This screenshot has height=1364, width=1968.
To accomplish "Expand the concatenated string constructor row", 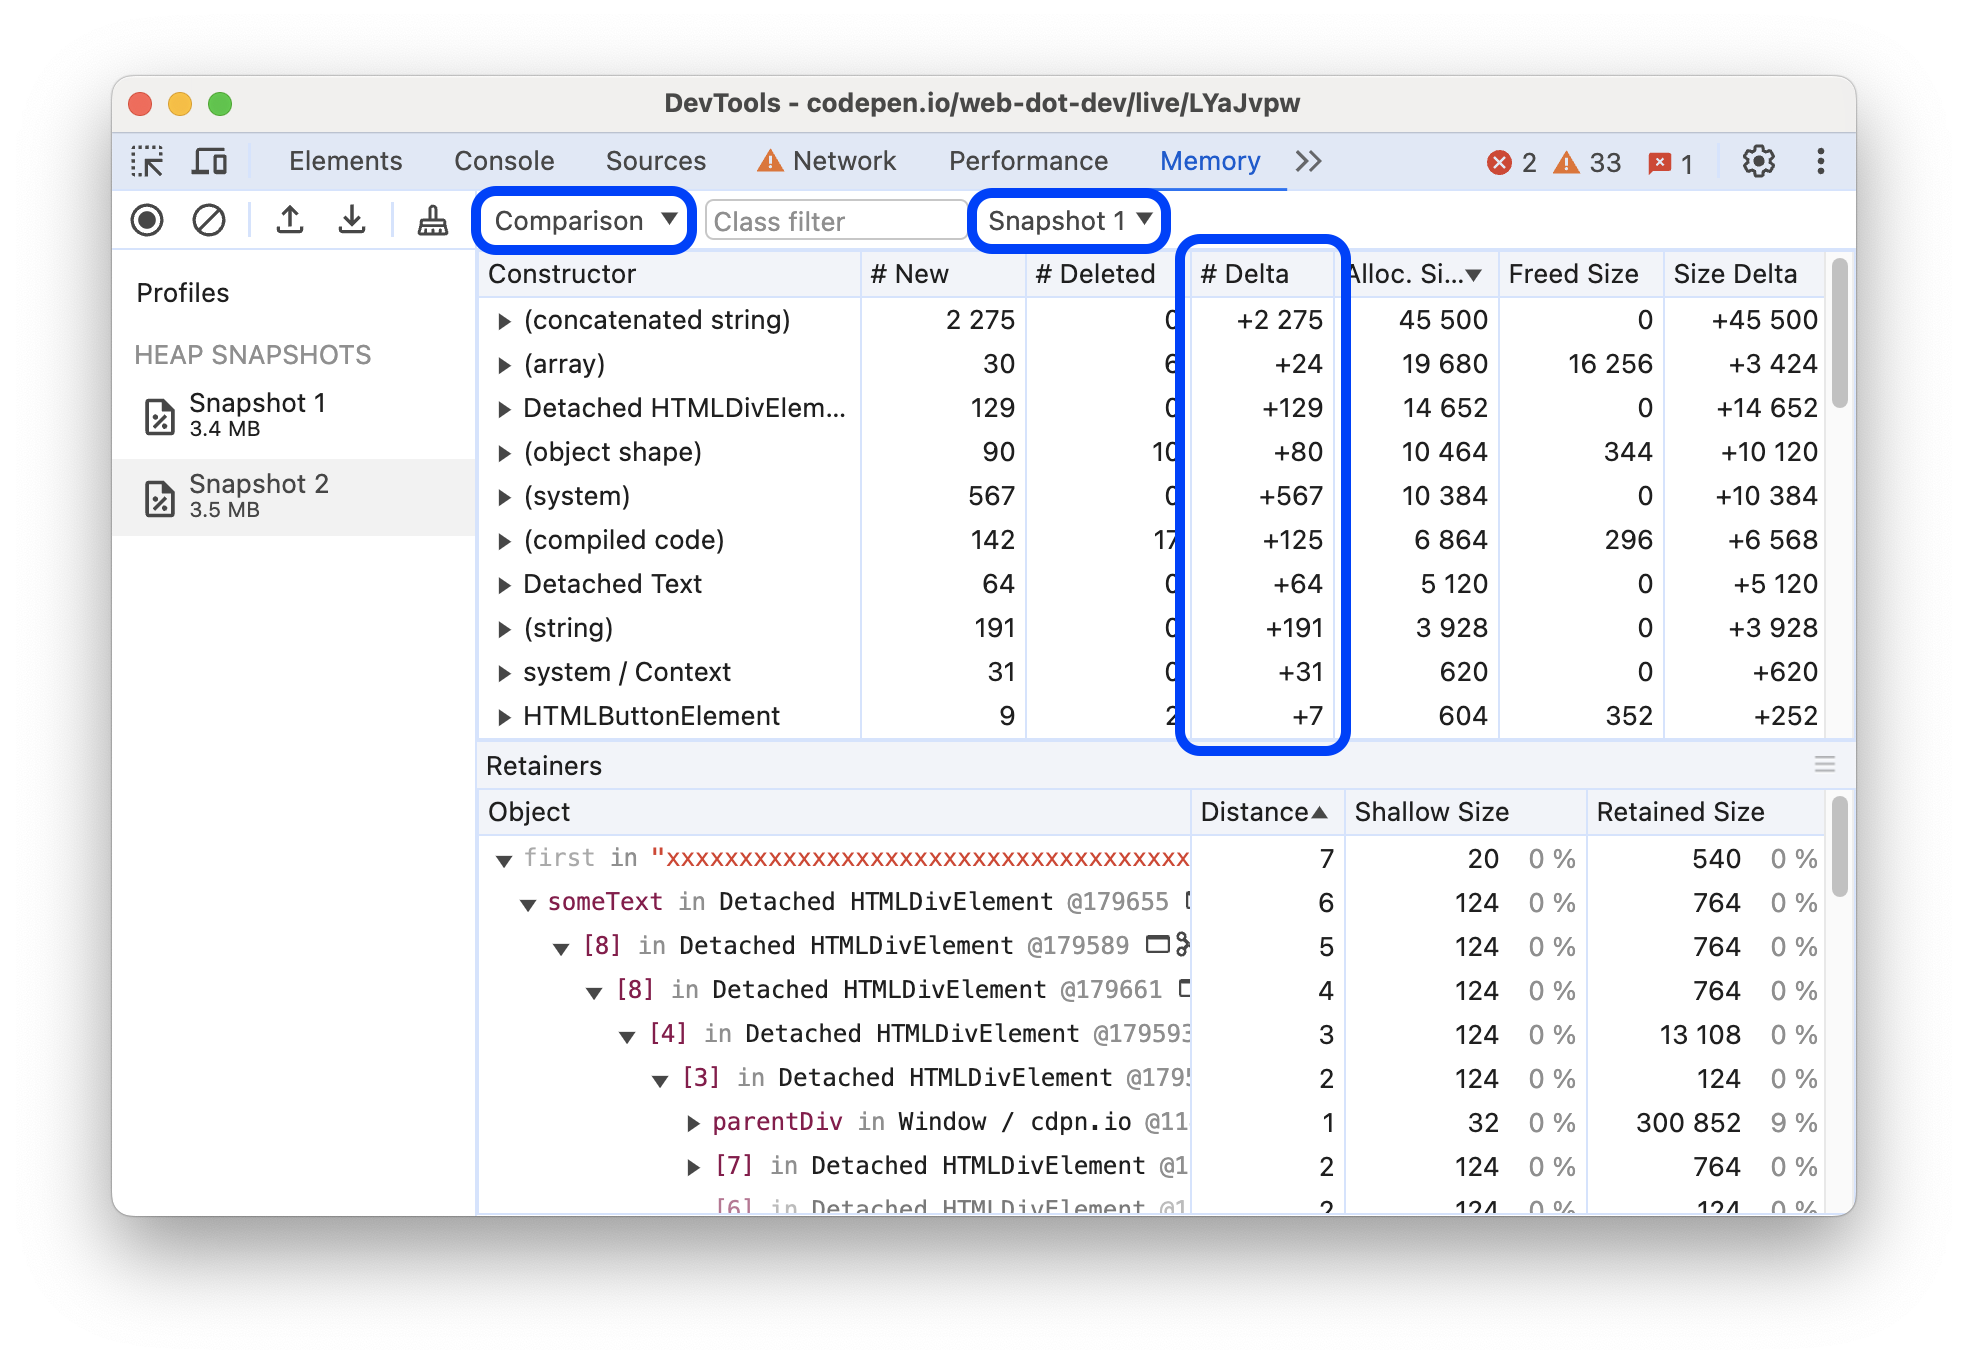I will (502, 319).
